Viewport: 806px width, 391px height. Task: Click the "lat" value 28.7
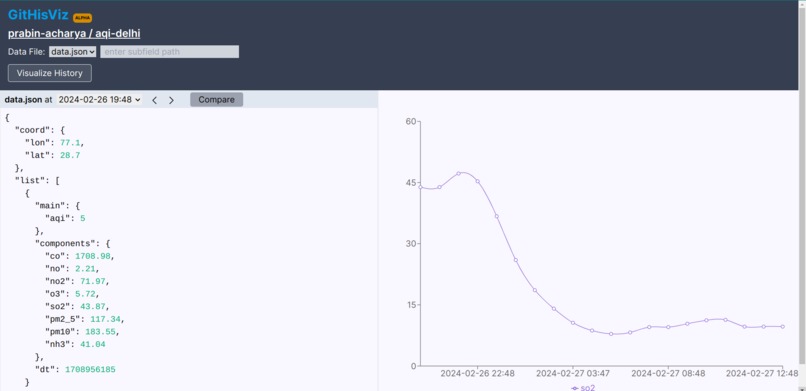coord(70,155)
